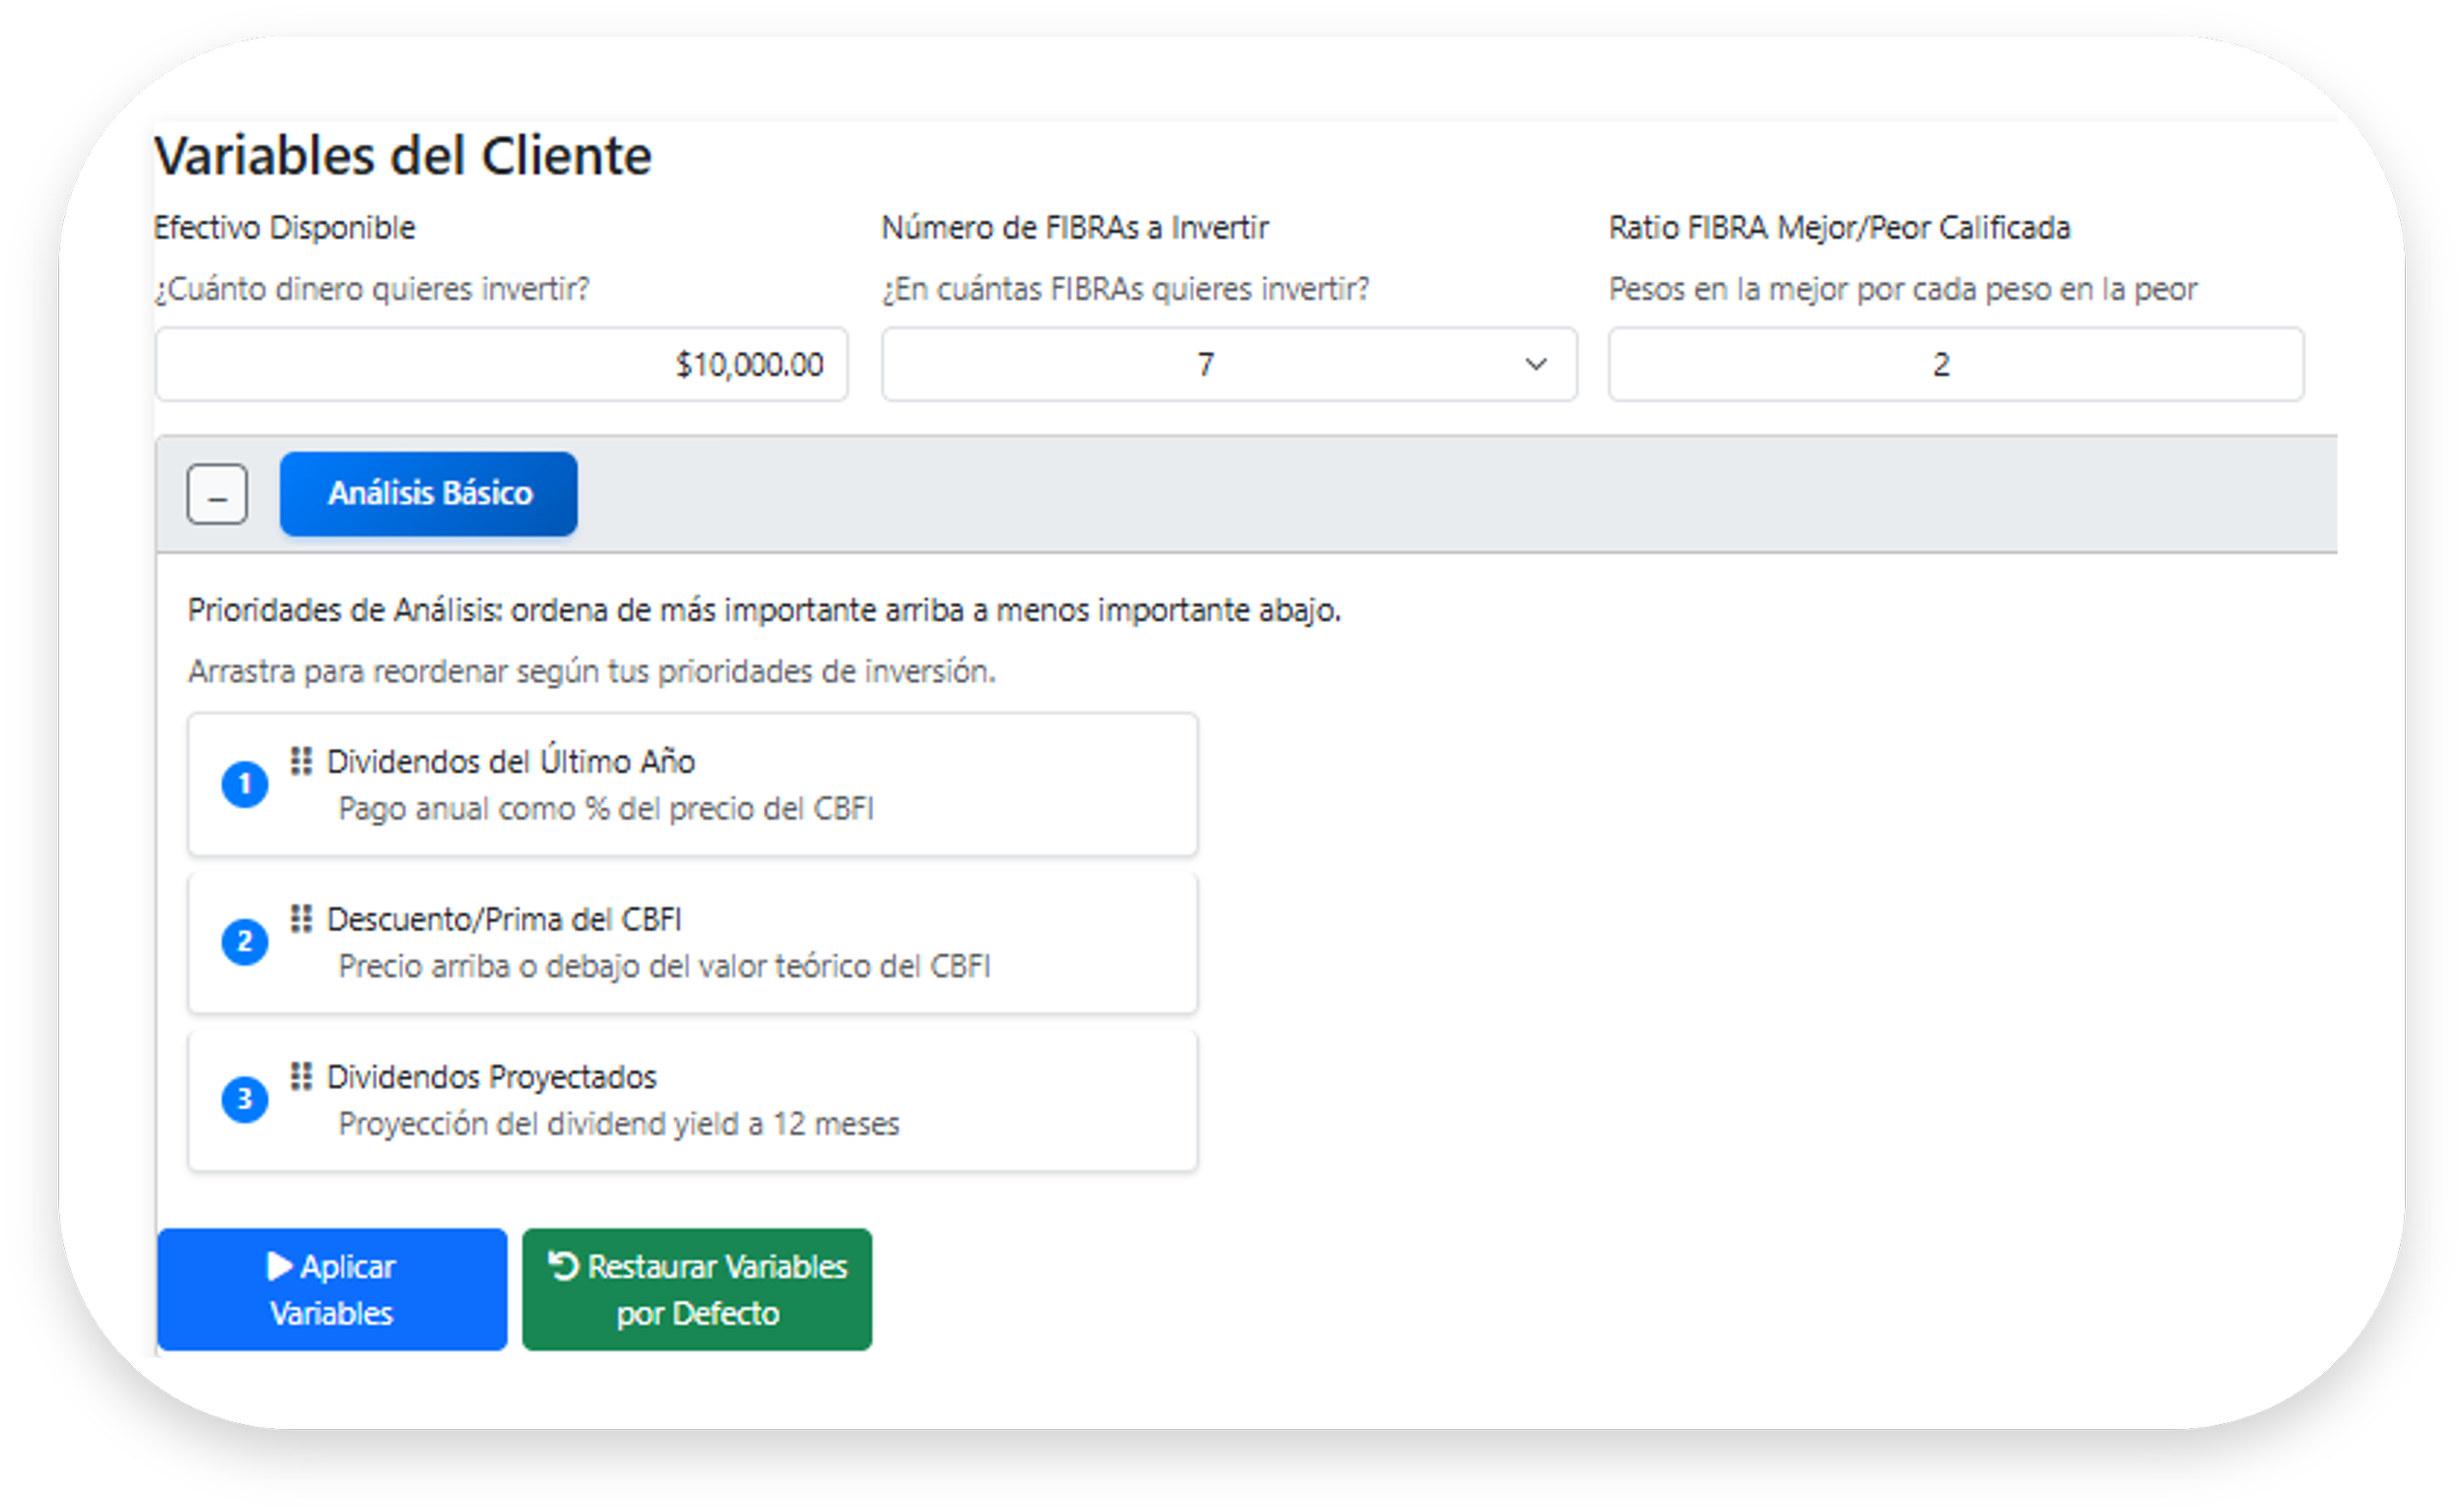This screenshot has width=2464, height=1512.
Task: Click the blue number 1 priority badge
Action: pyautogui.click(x=245, y=784)
